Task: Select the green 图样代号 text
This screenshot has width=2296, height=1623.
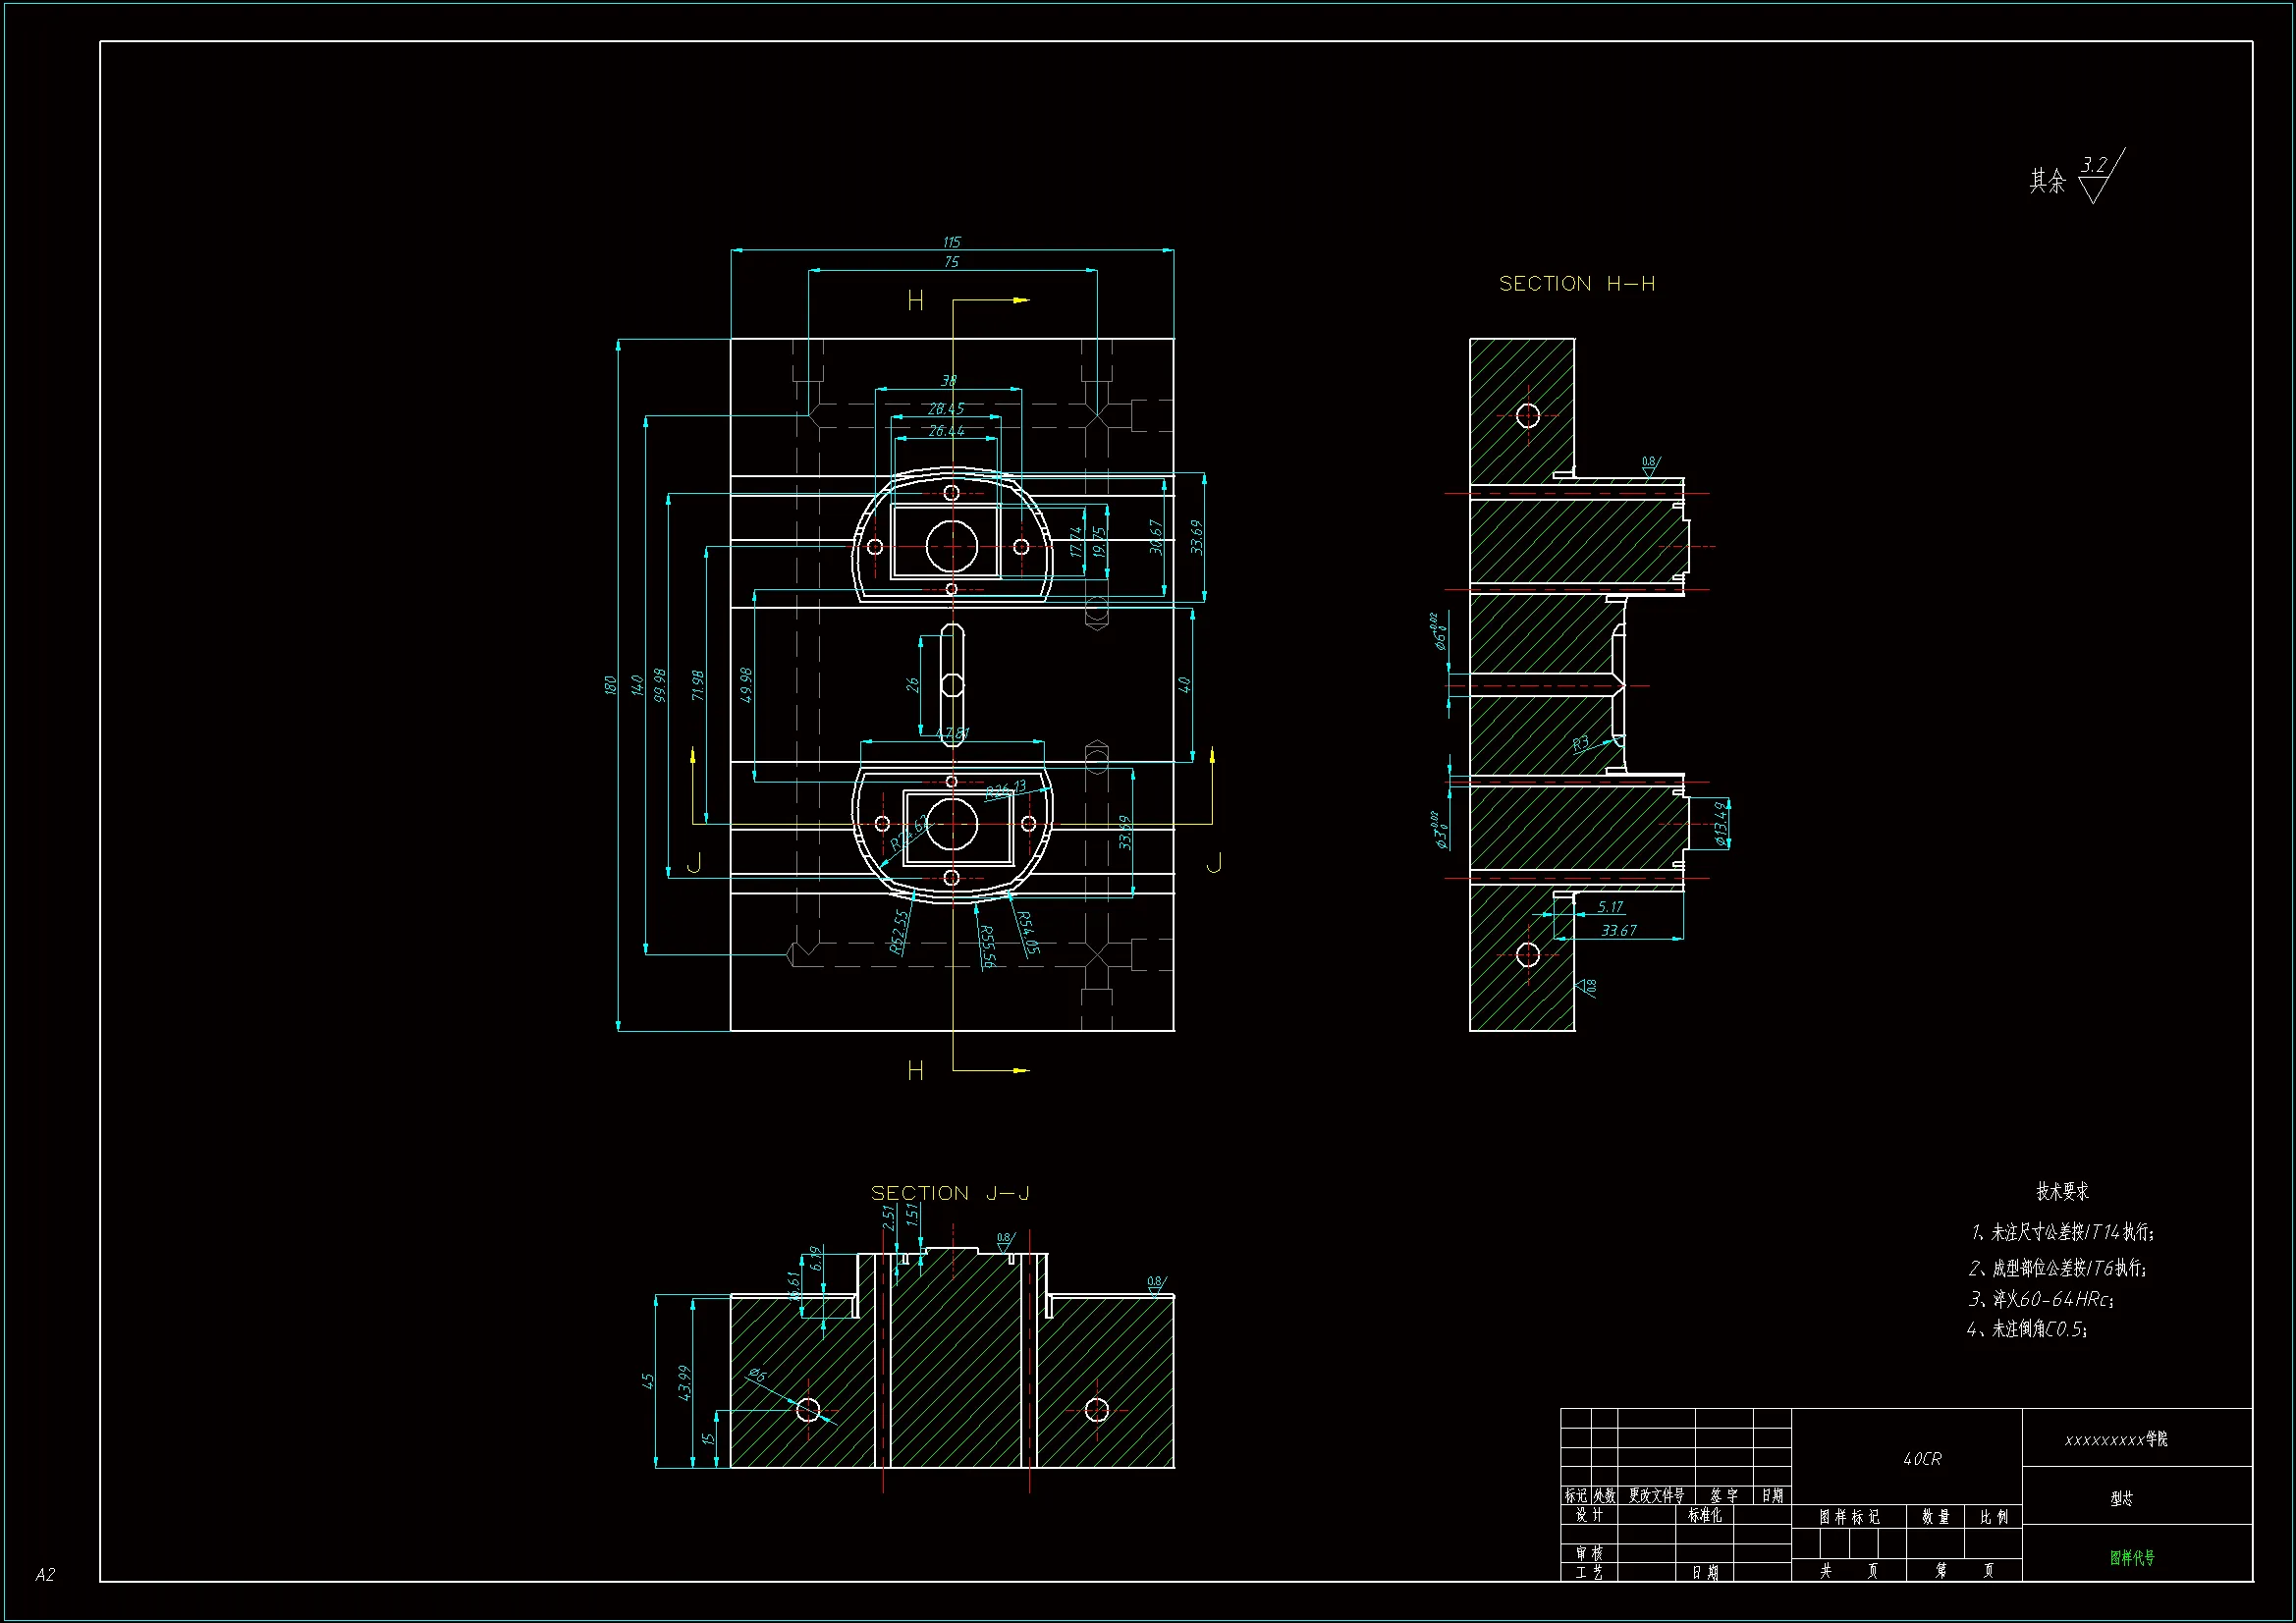Action: coord(2132,1557)
